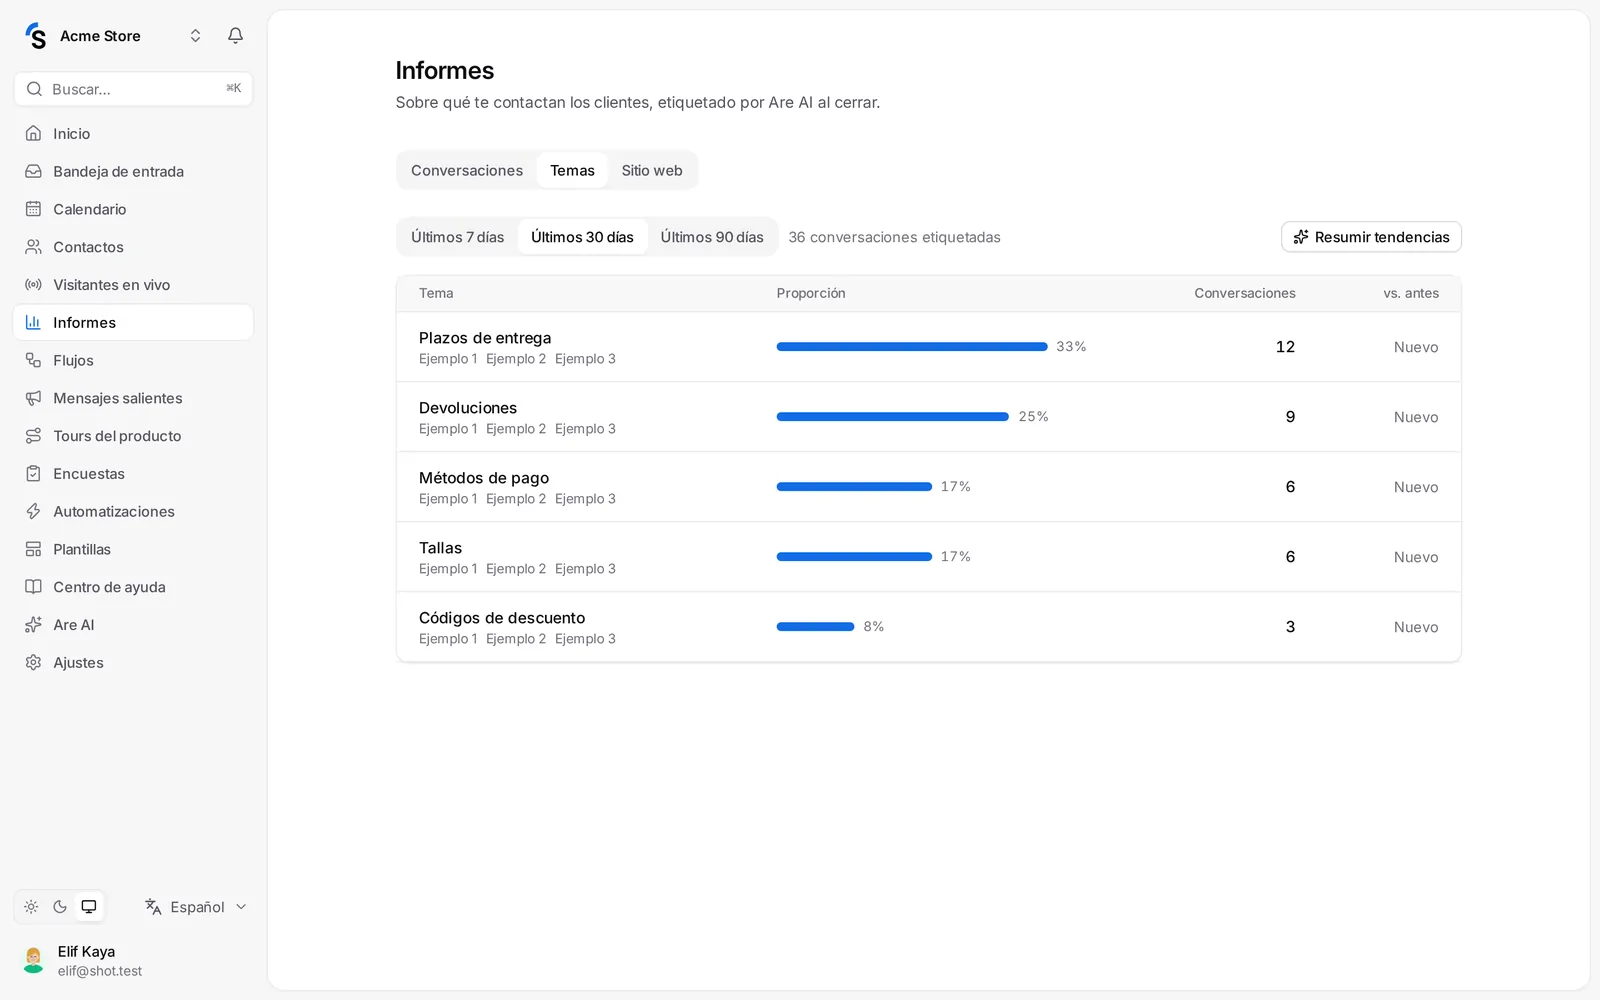Image resolution: width=1600 pixels, height=1000 pixels.
Task: Click the Tours del producto icon
Action: [x=33, y=436]
